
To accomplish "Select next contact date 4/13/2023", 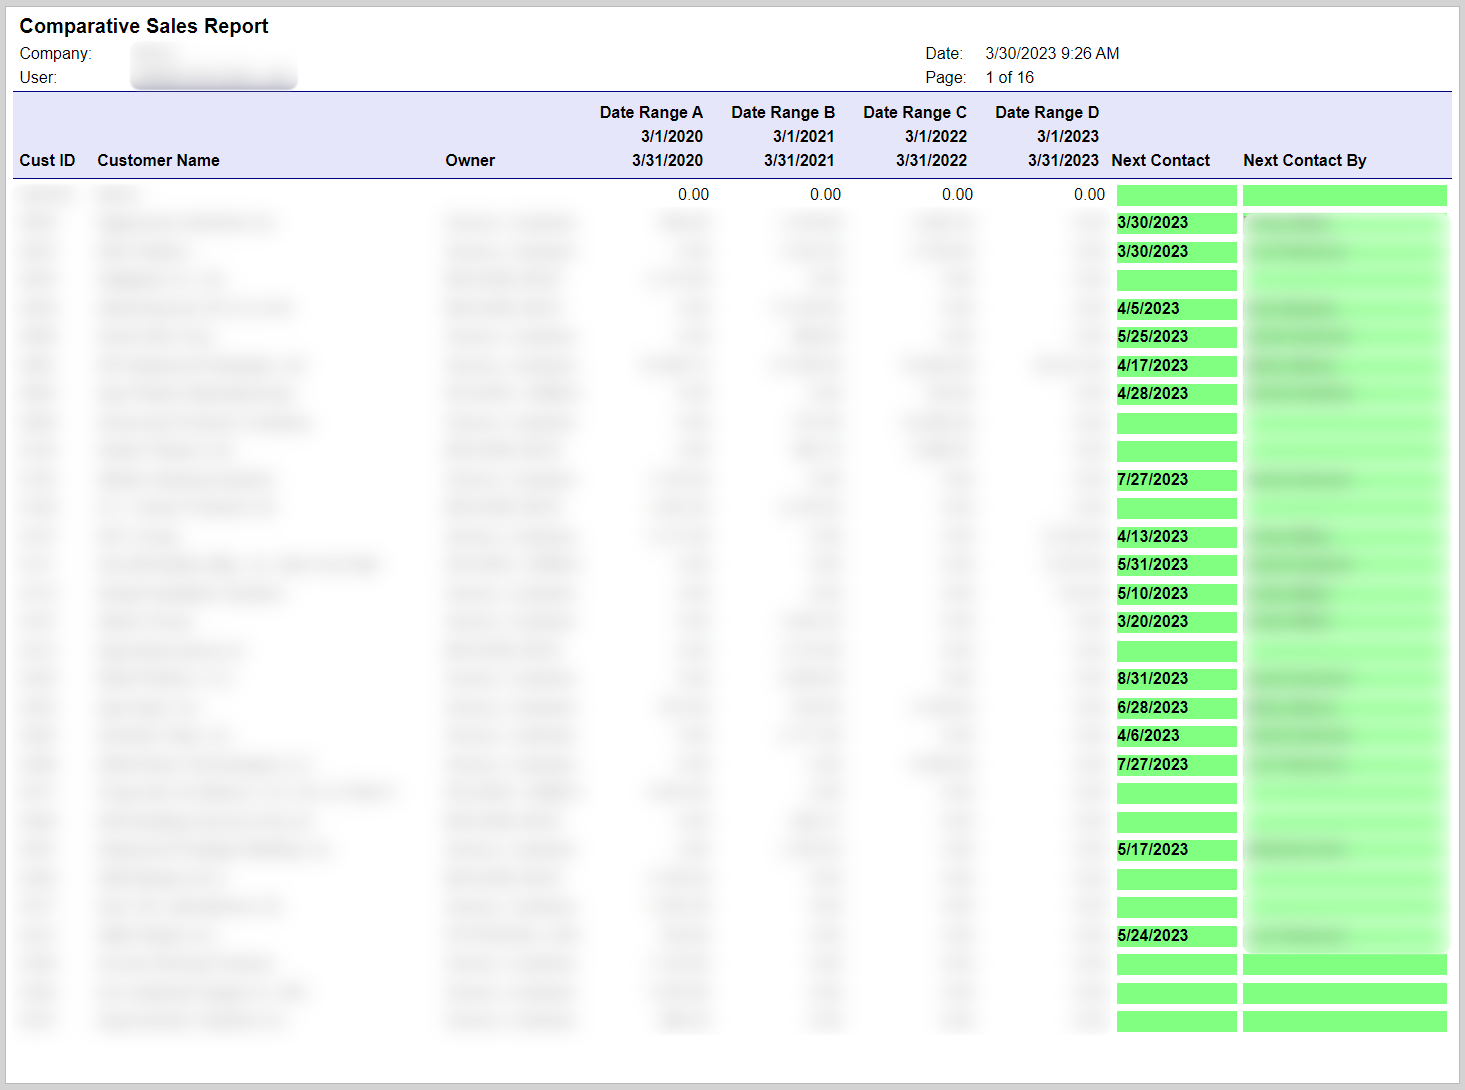I will point(1152,536).
